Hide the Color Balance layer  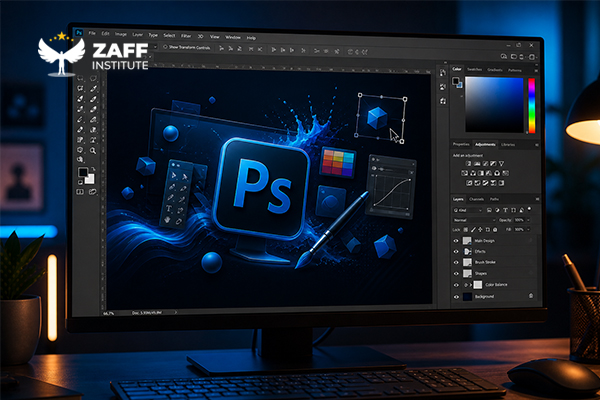(x=456, y=285)
